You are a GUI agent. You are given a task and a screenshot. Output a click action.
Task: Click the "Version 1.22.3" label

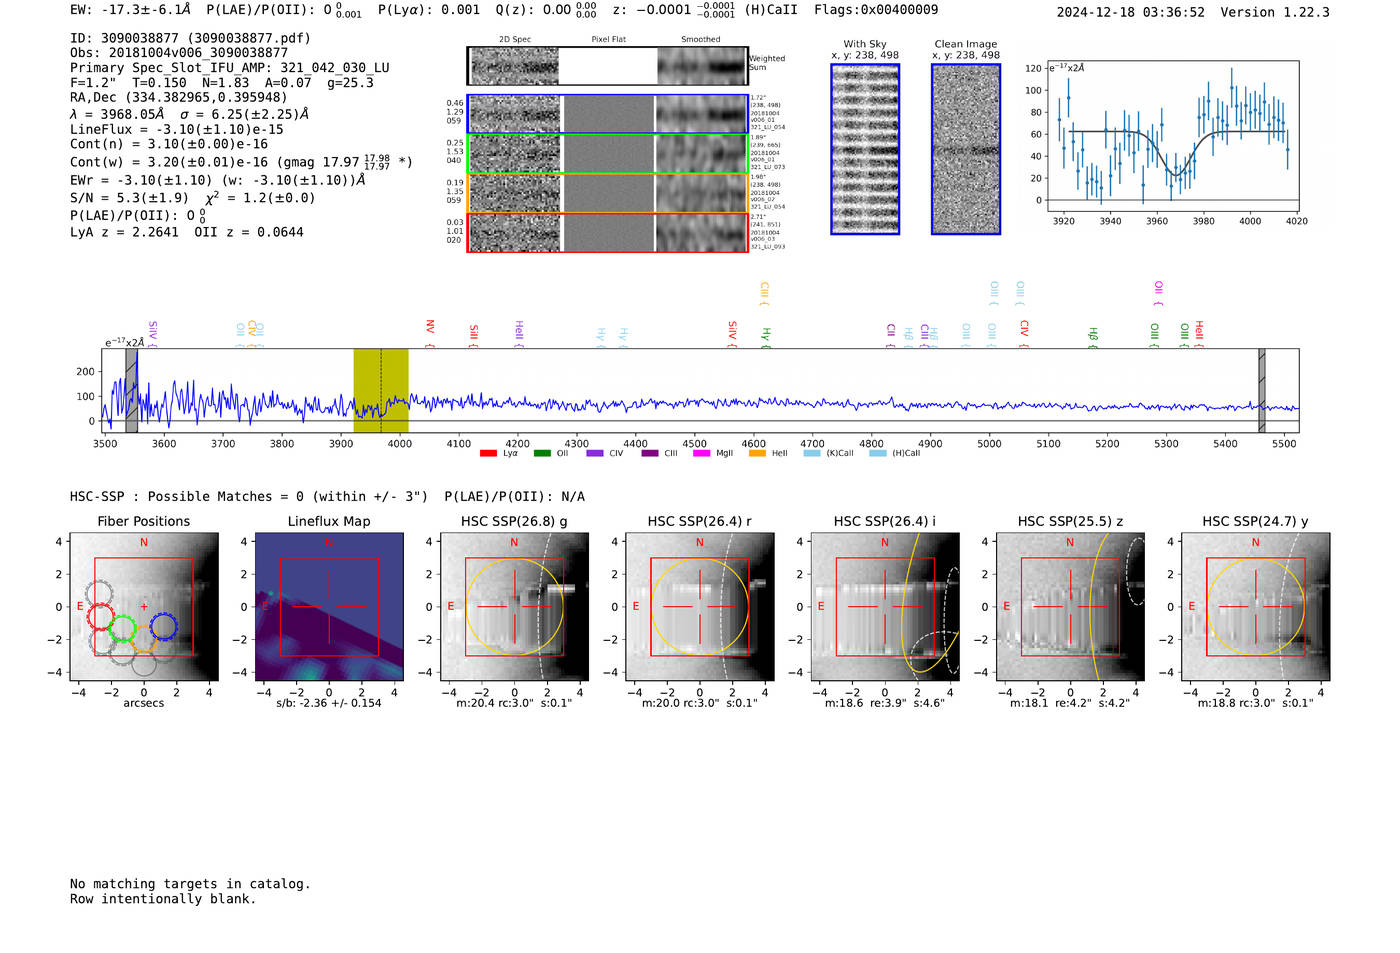[1275, 13]
